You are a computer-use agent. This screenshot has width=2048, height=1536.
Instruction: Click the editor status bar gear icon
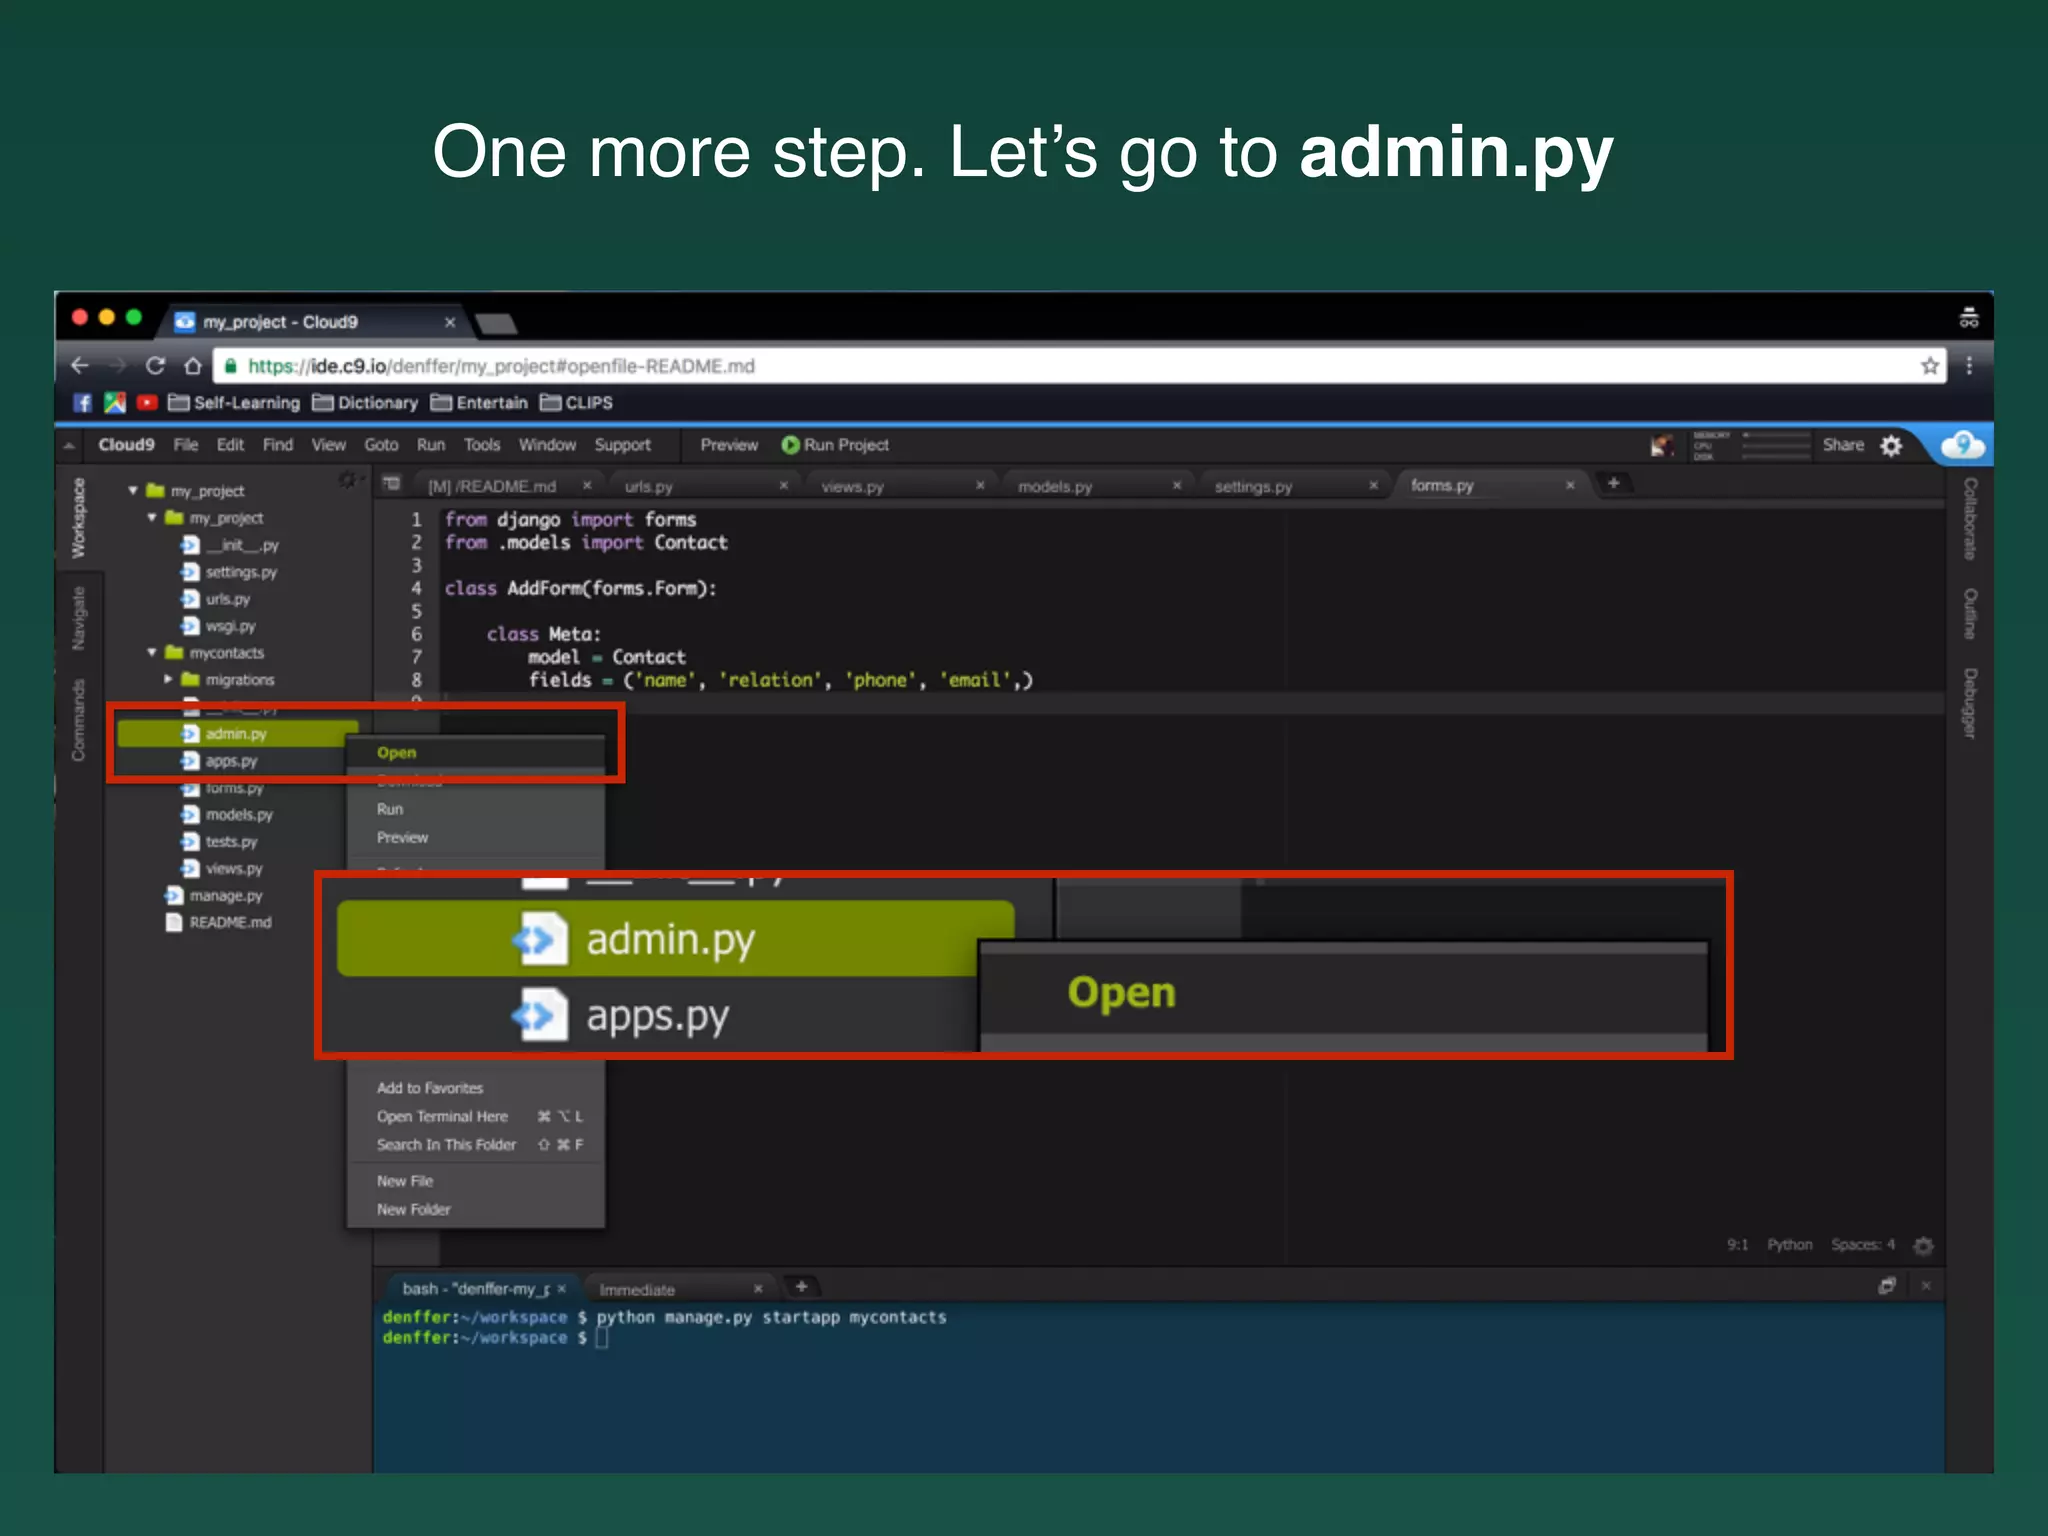click(x=1923, y=1245)
